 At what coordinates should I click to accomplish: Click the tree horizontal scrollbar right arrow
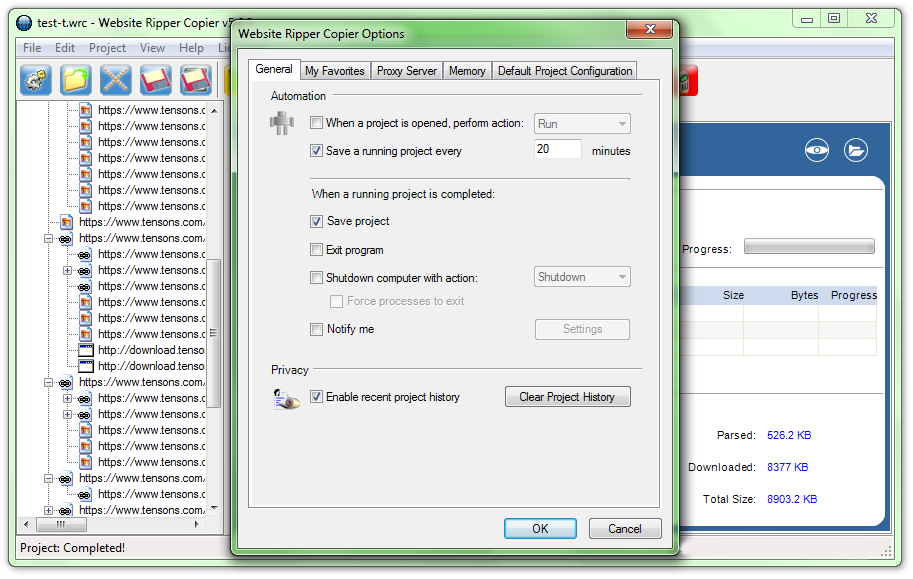[197, 525]
